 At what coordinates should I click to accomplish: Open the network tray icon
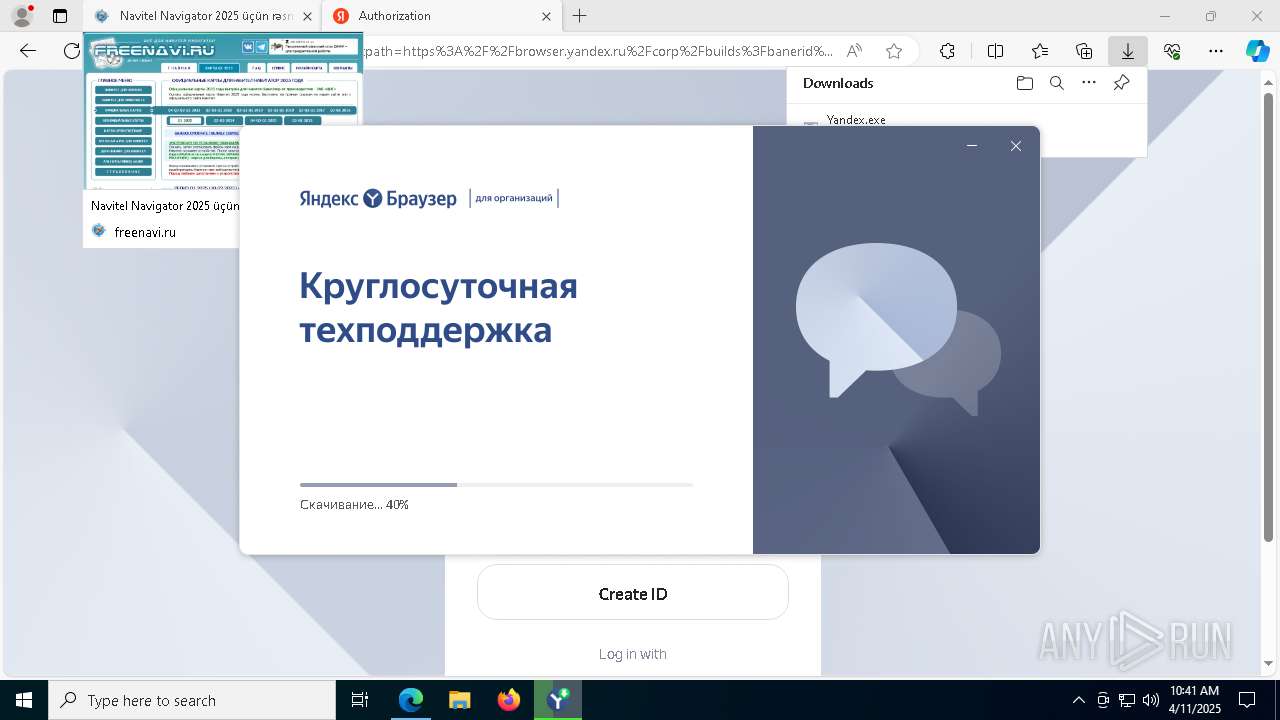coord(1127,700)
